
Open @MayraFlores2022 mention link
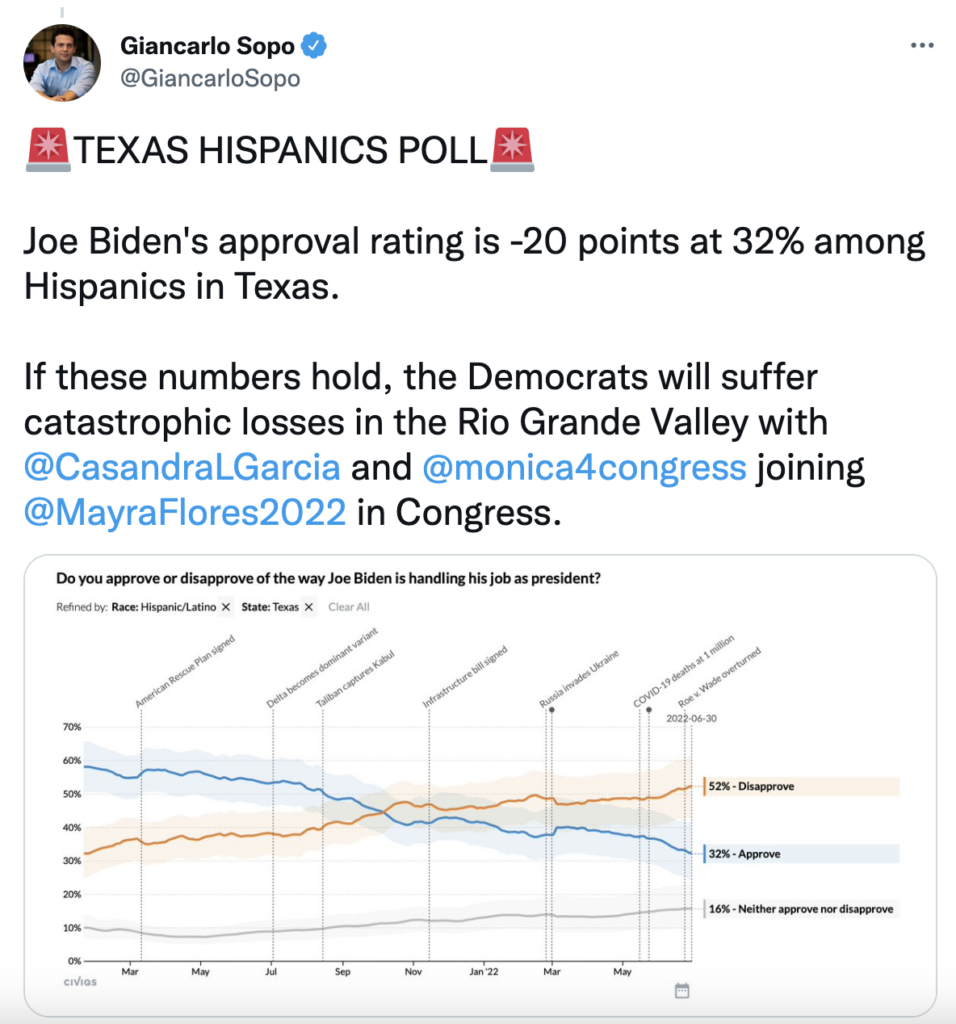coord(184,512)
